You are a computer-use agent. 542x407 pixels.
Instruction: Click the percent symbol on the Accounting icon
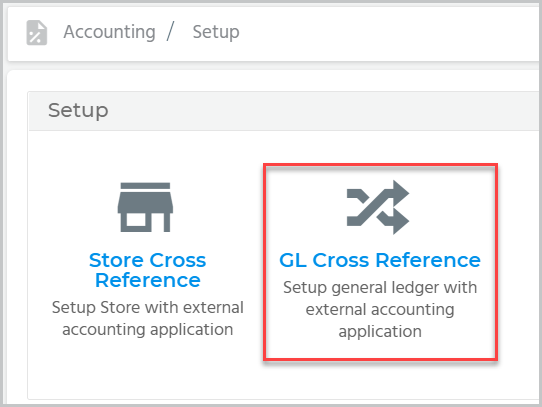coord(35,37)
